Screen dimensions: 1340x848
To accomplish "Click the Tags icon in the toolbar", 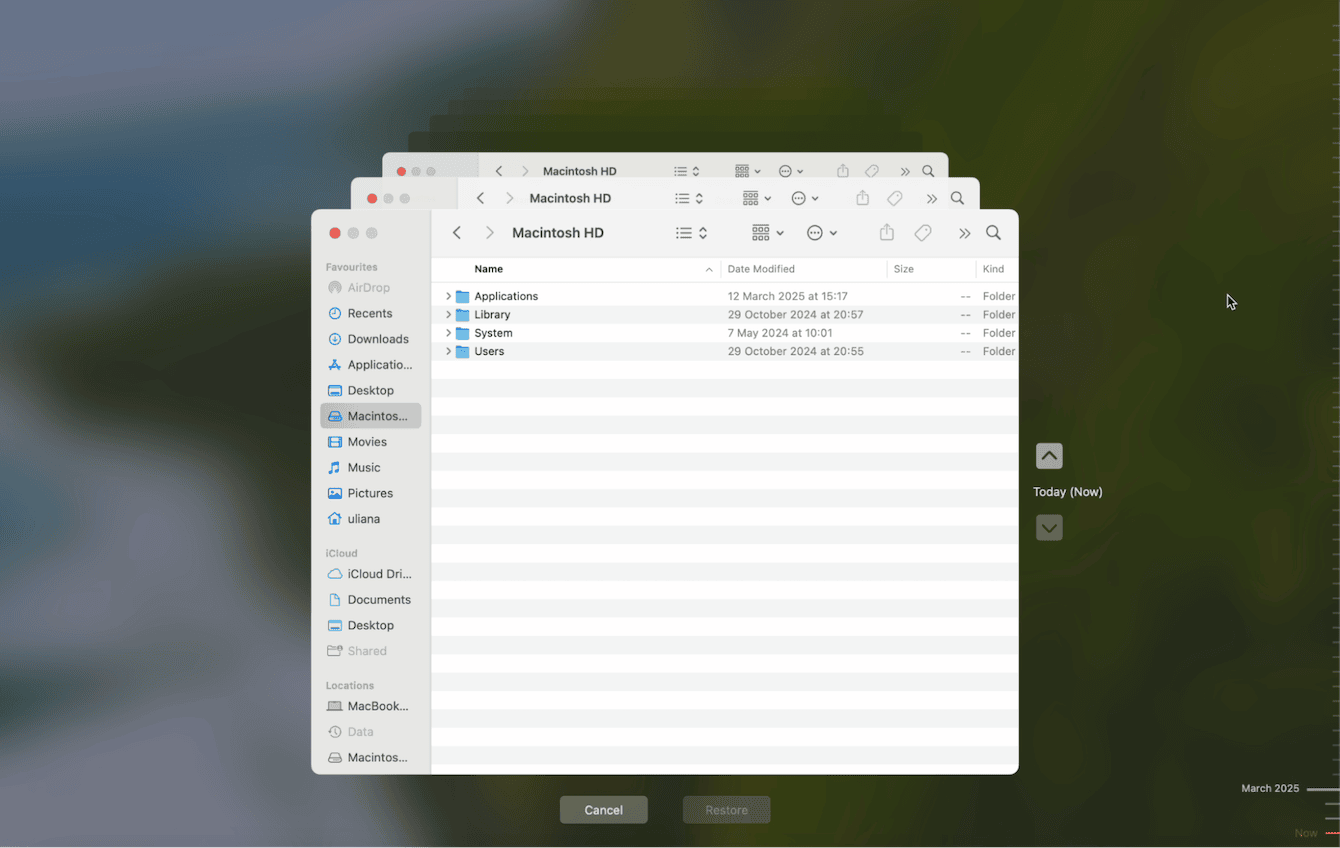I will pyautogui.click(x=922, y=232).
